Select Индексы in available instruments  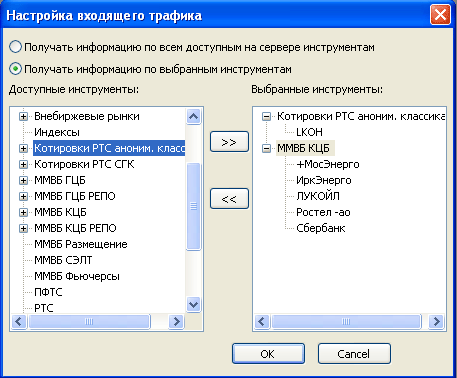coord(57,132)
